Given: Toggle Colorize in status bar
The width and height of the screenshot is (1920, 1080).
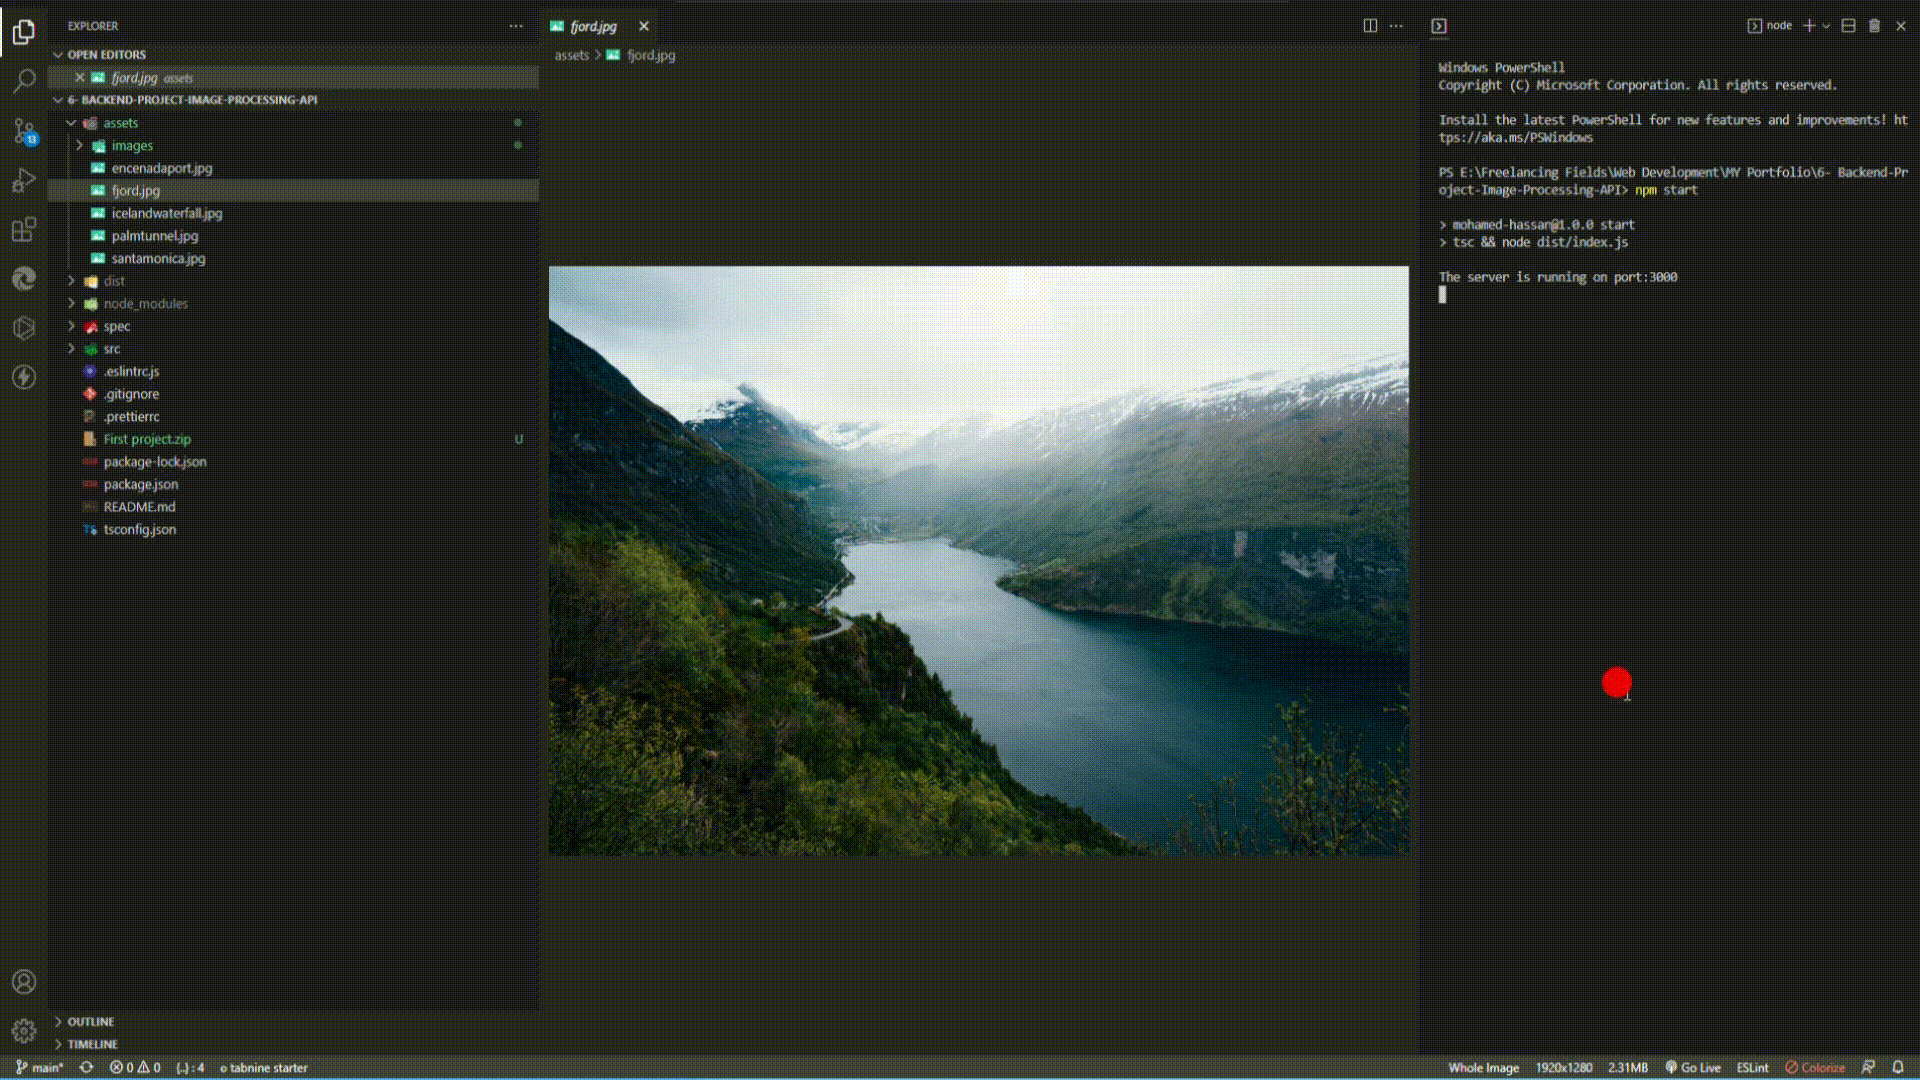Looking at the screenshot, I should pos(1815,1068).
